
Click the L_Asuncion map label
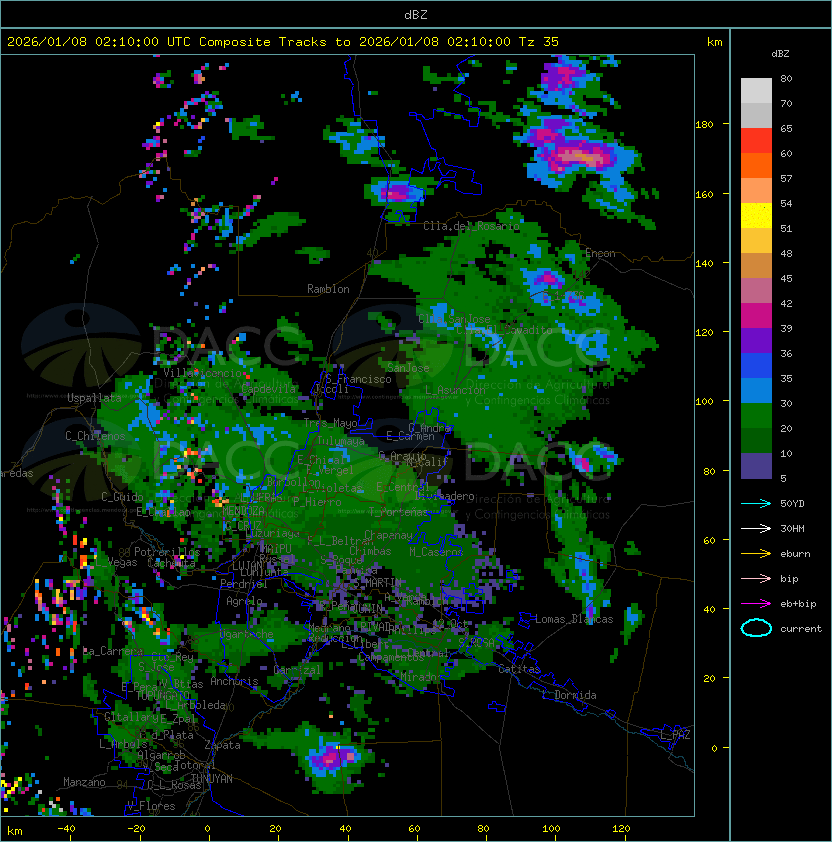pos(454,390)
